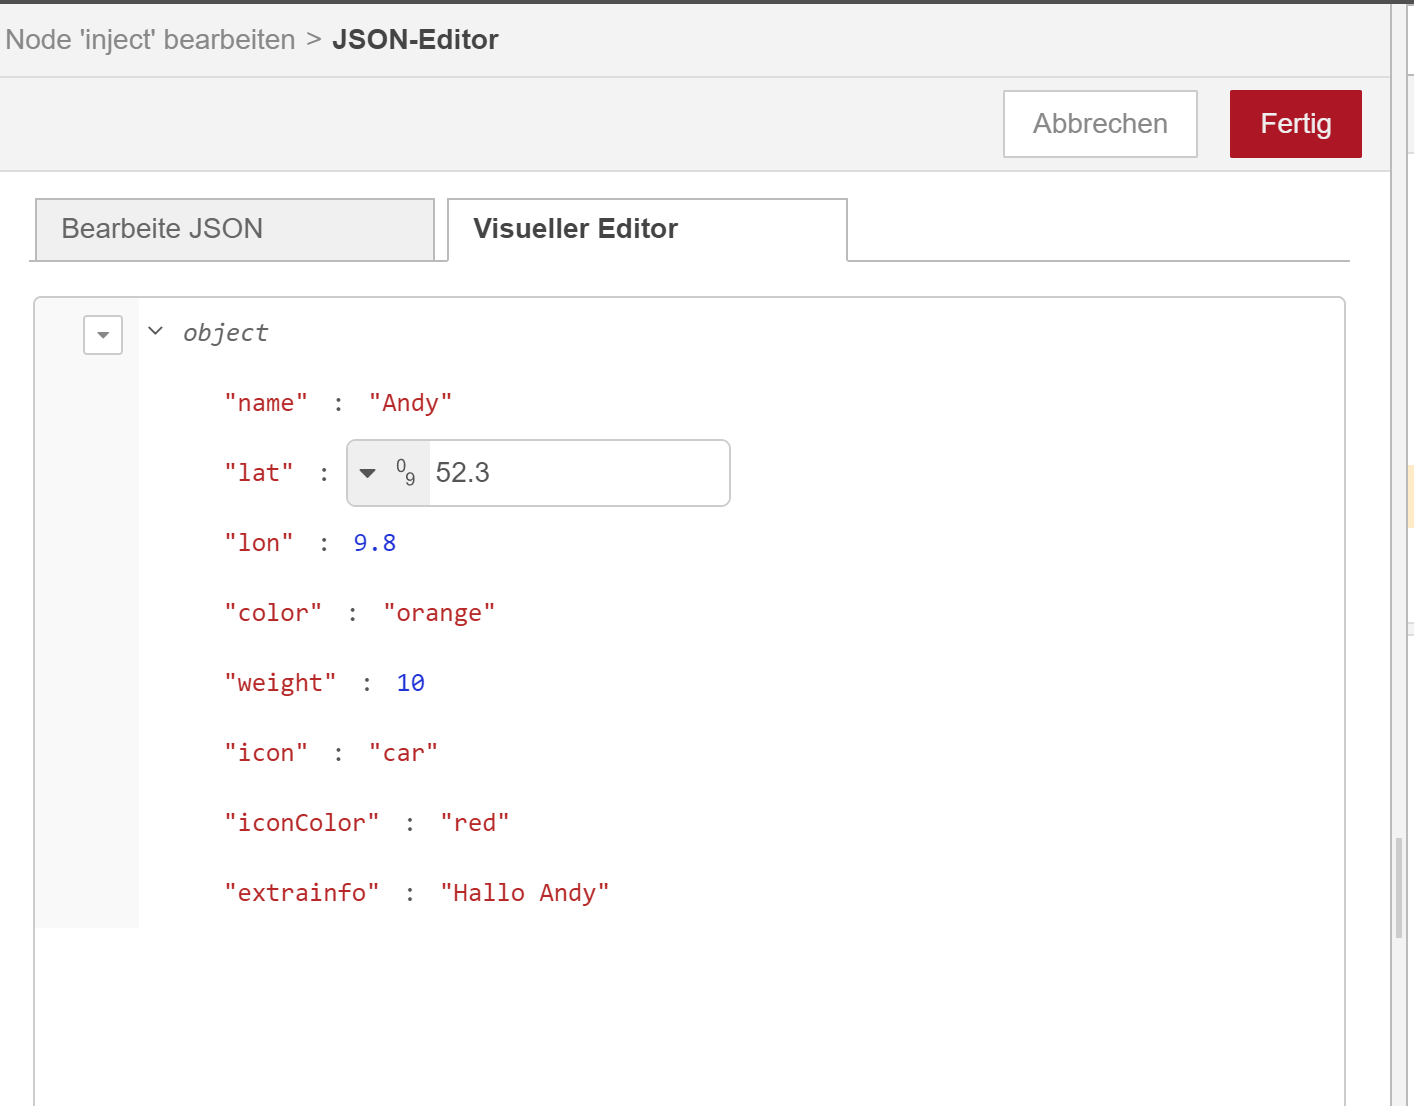Click the "color" key
Viewport: 1414px width, 1106px height.
point(273,613)
